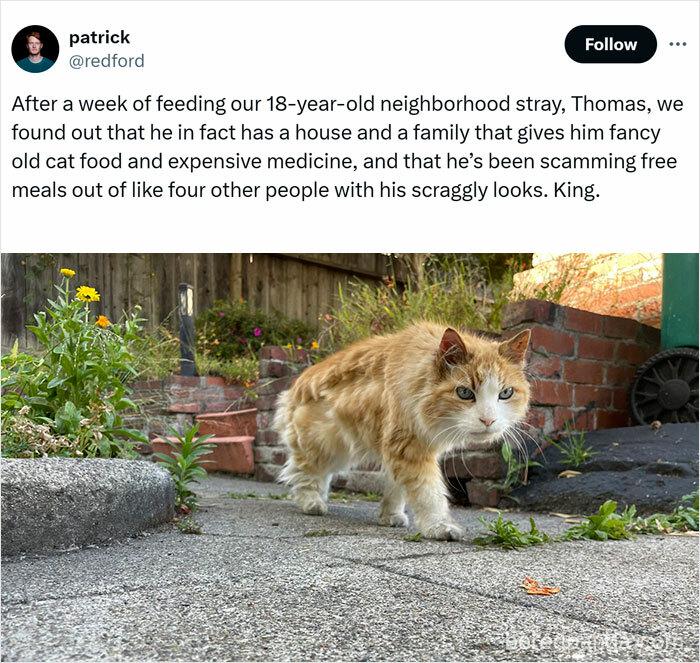Screen dimensions: 700x663
Task: Open the attached cat photo
Action: pyautogui.click(x=350, y=458)
